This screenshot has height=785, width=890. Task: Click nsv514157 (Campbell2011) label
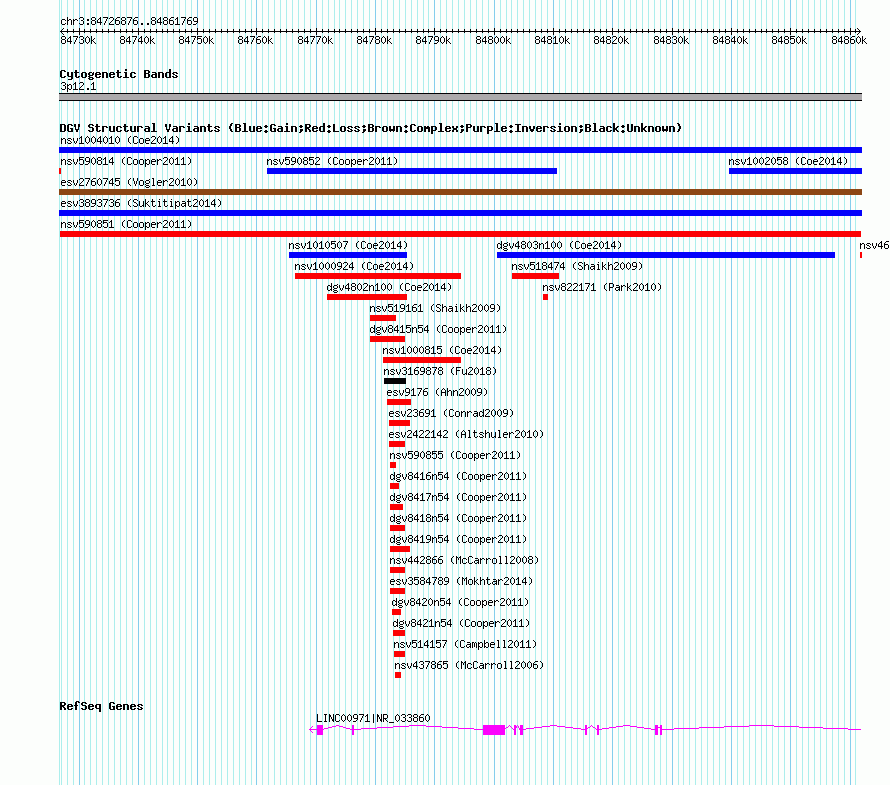click(x=465, y=644)
